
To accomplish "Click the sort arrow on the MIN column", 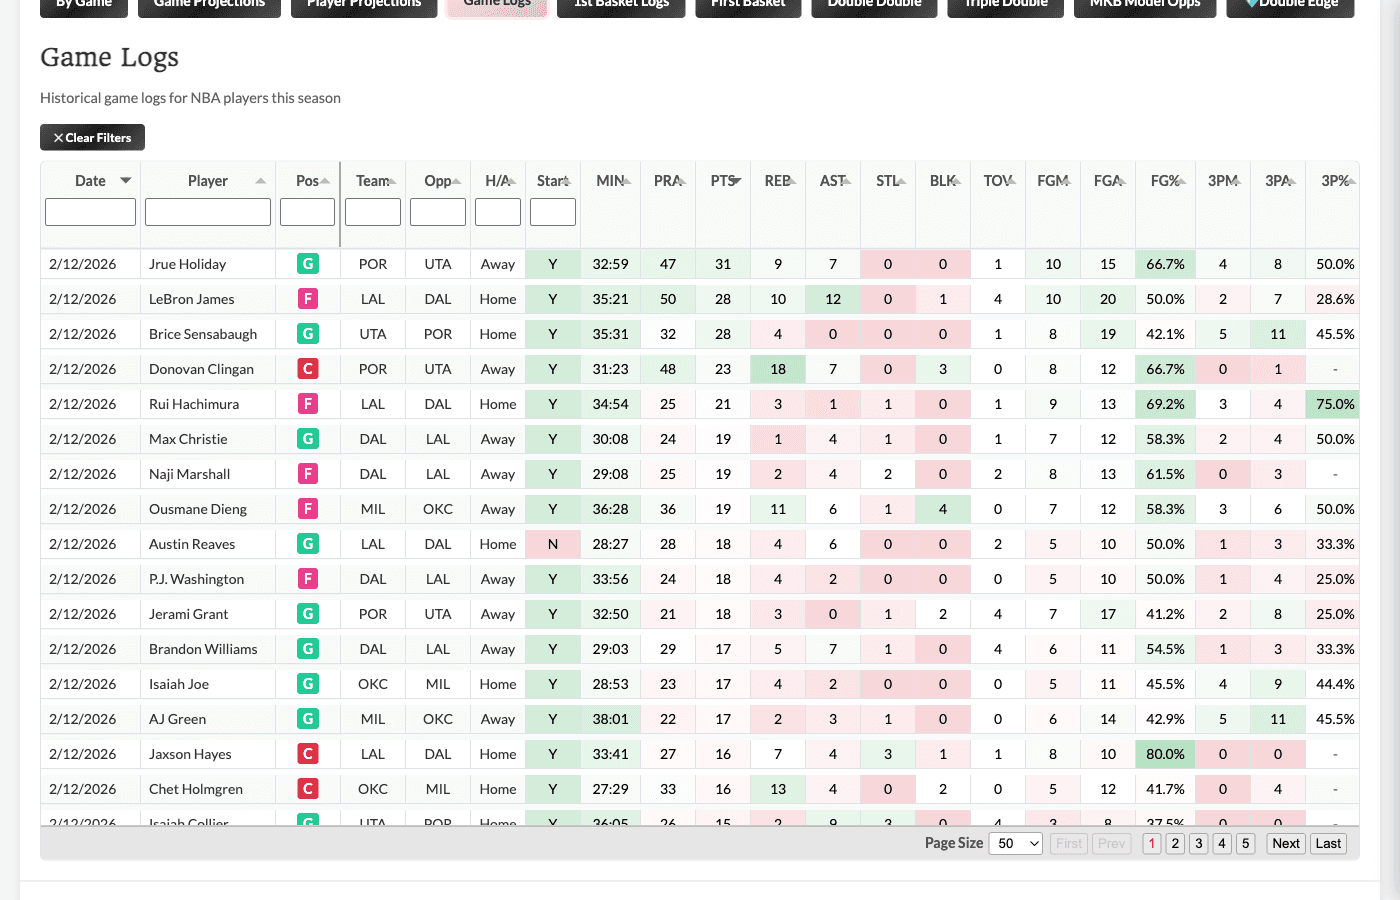I will click(x=628, y=180).
